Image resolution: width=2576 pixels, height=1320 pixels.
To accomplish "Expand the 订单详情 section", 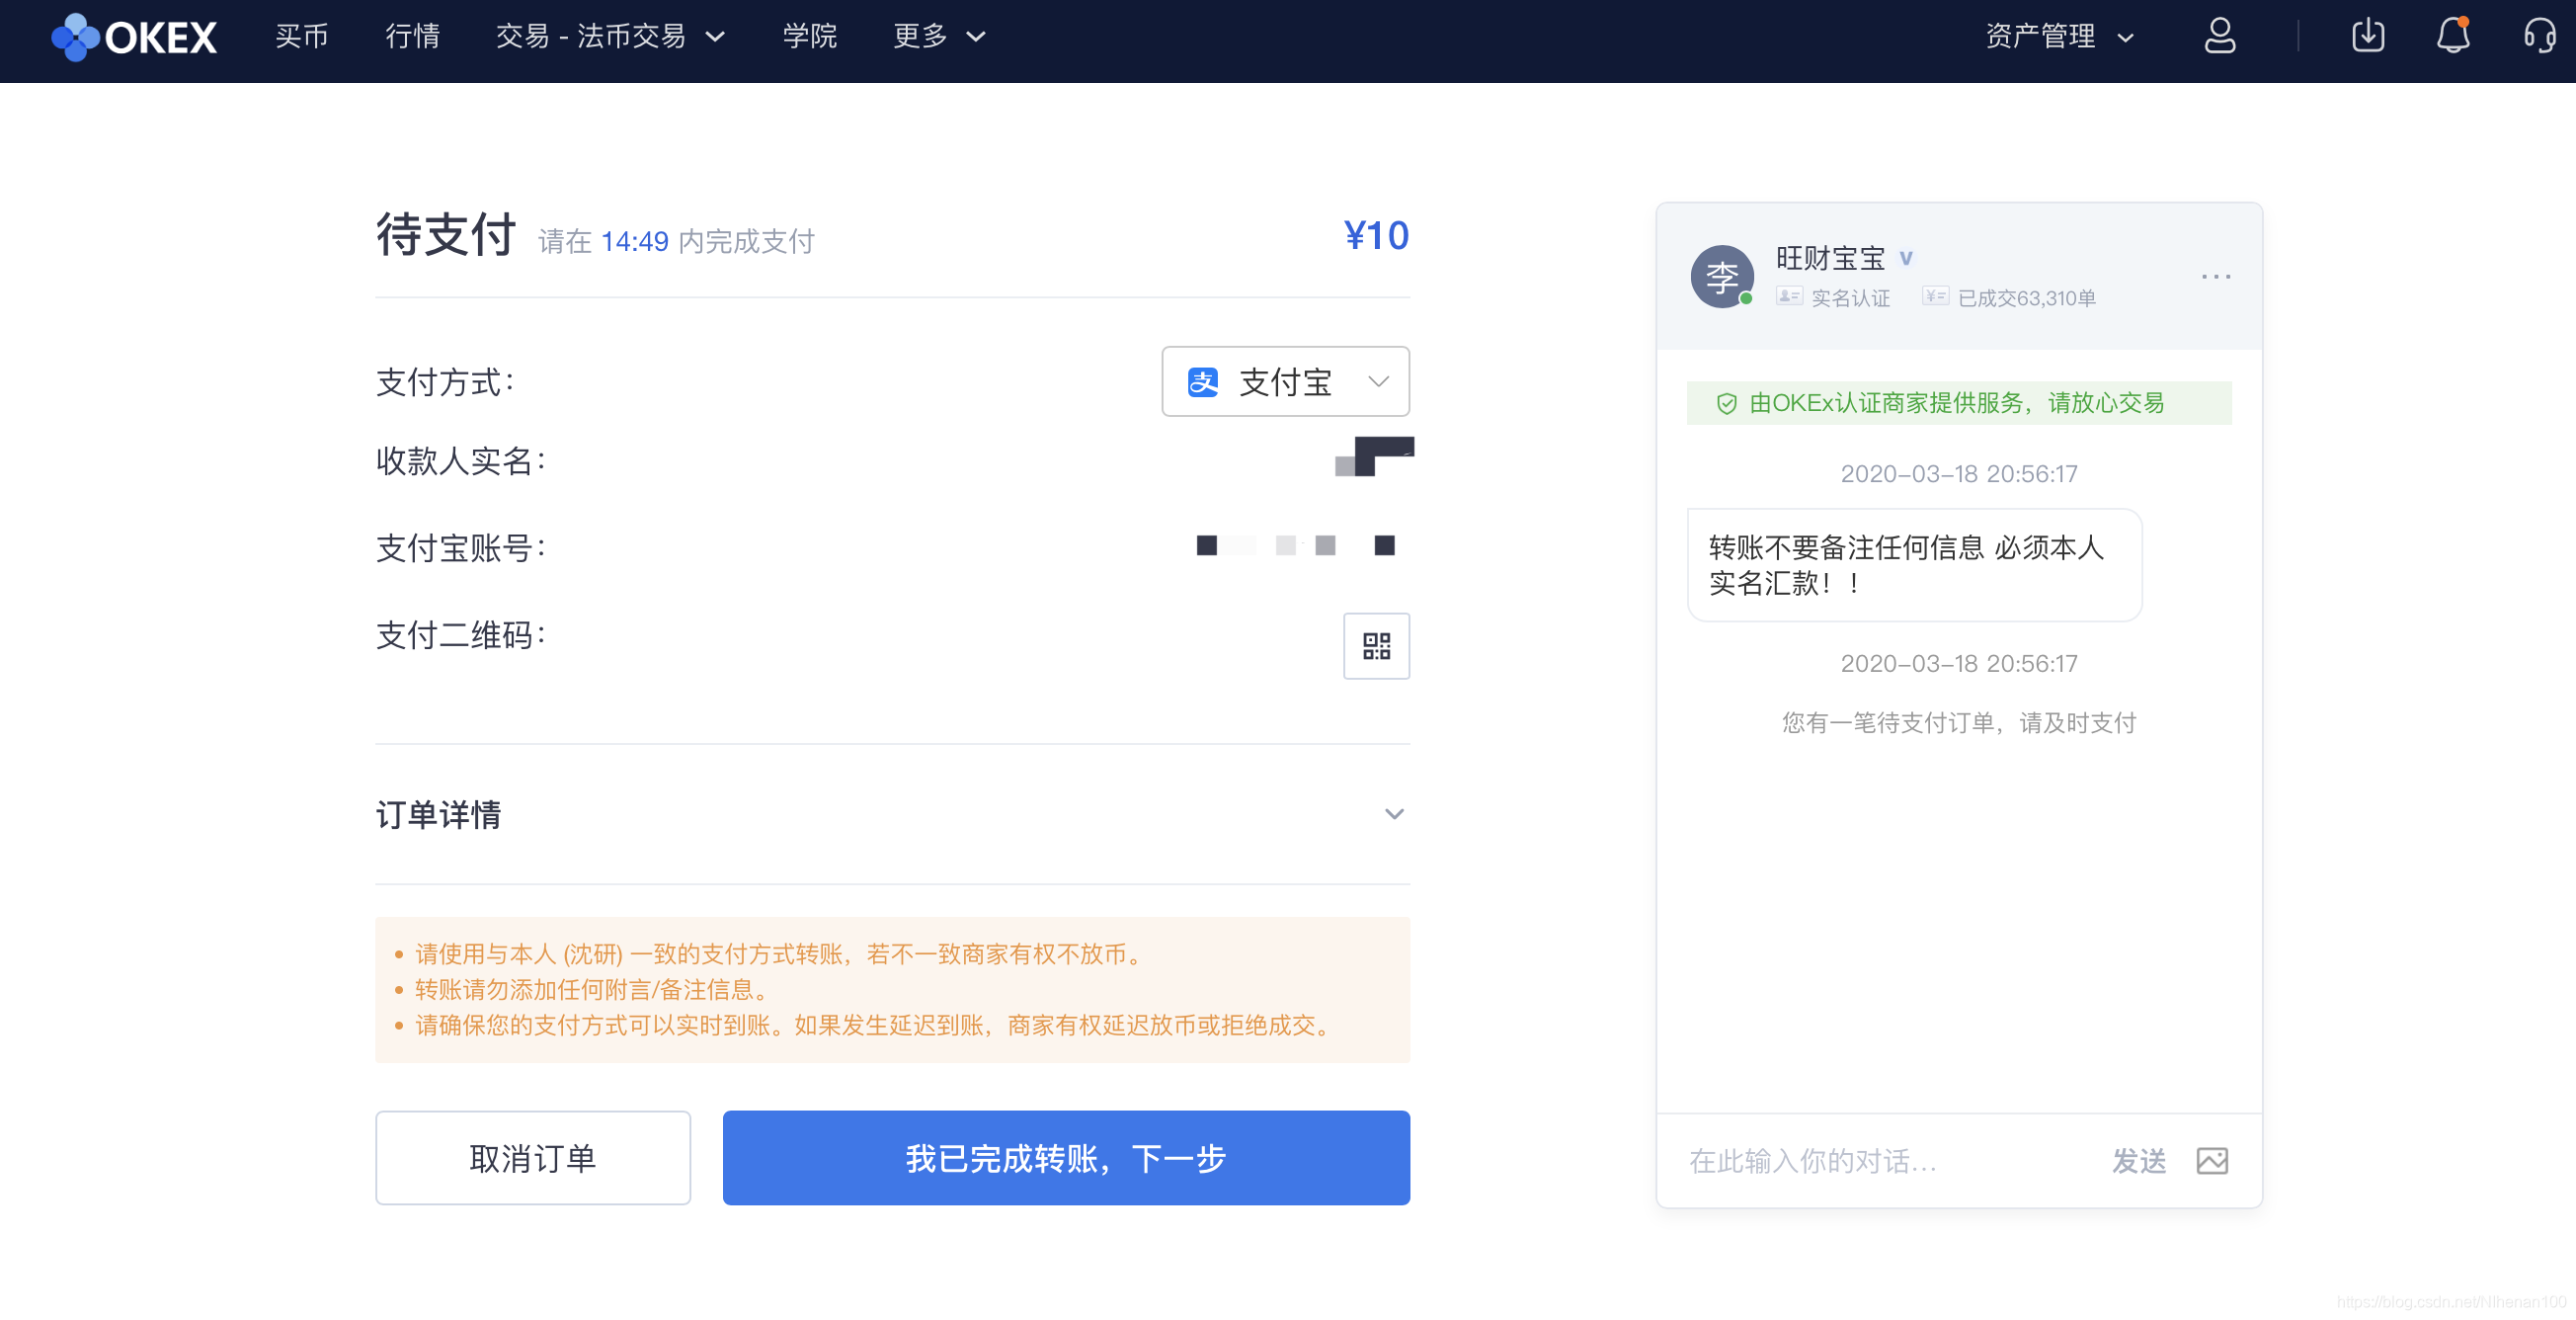I will [892, 814].
